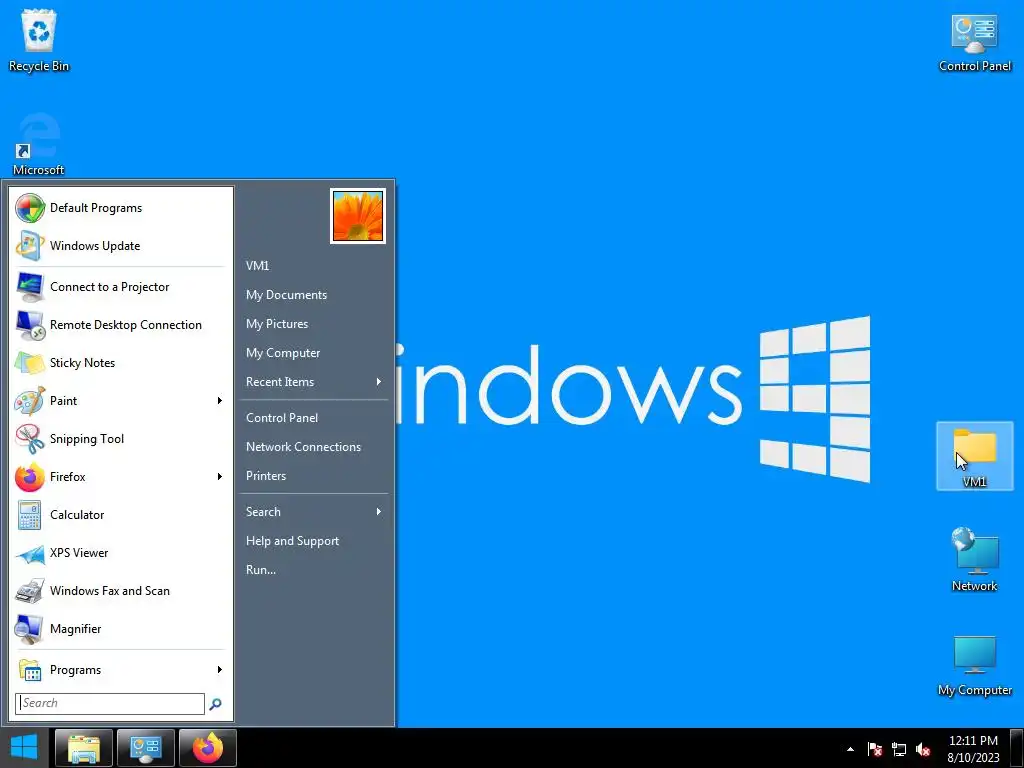Open the Snipping Tool
The width and height of the screenshot is (1024, 768).
[x=121, y=439]
